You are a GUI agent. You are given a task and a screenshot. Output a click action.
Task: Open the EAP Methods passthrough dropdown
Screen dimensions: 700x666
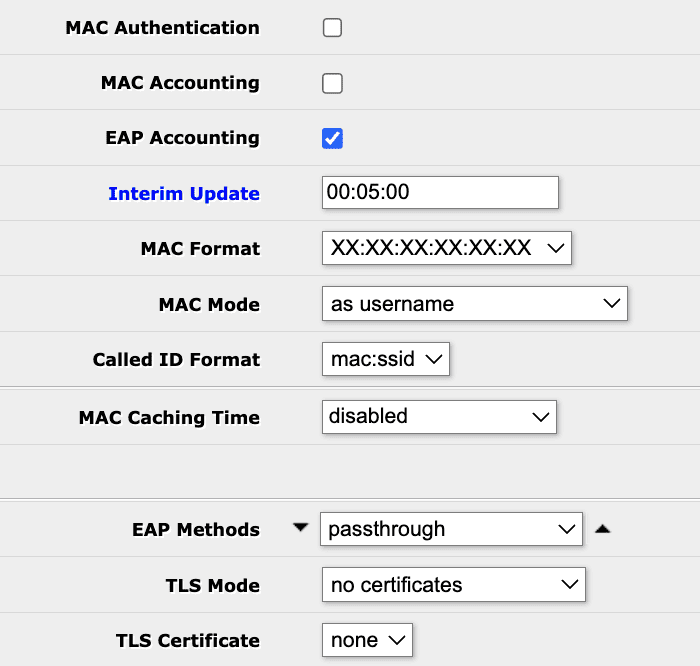pos(451,529)
